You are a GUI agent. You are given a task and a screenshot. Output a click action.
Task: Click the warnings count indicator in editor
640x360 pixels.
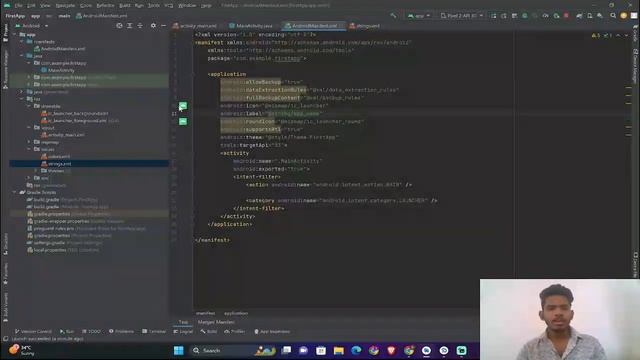click(x=596, y=36)
